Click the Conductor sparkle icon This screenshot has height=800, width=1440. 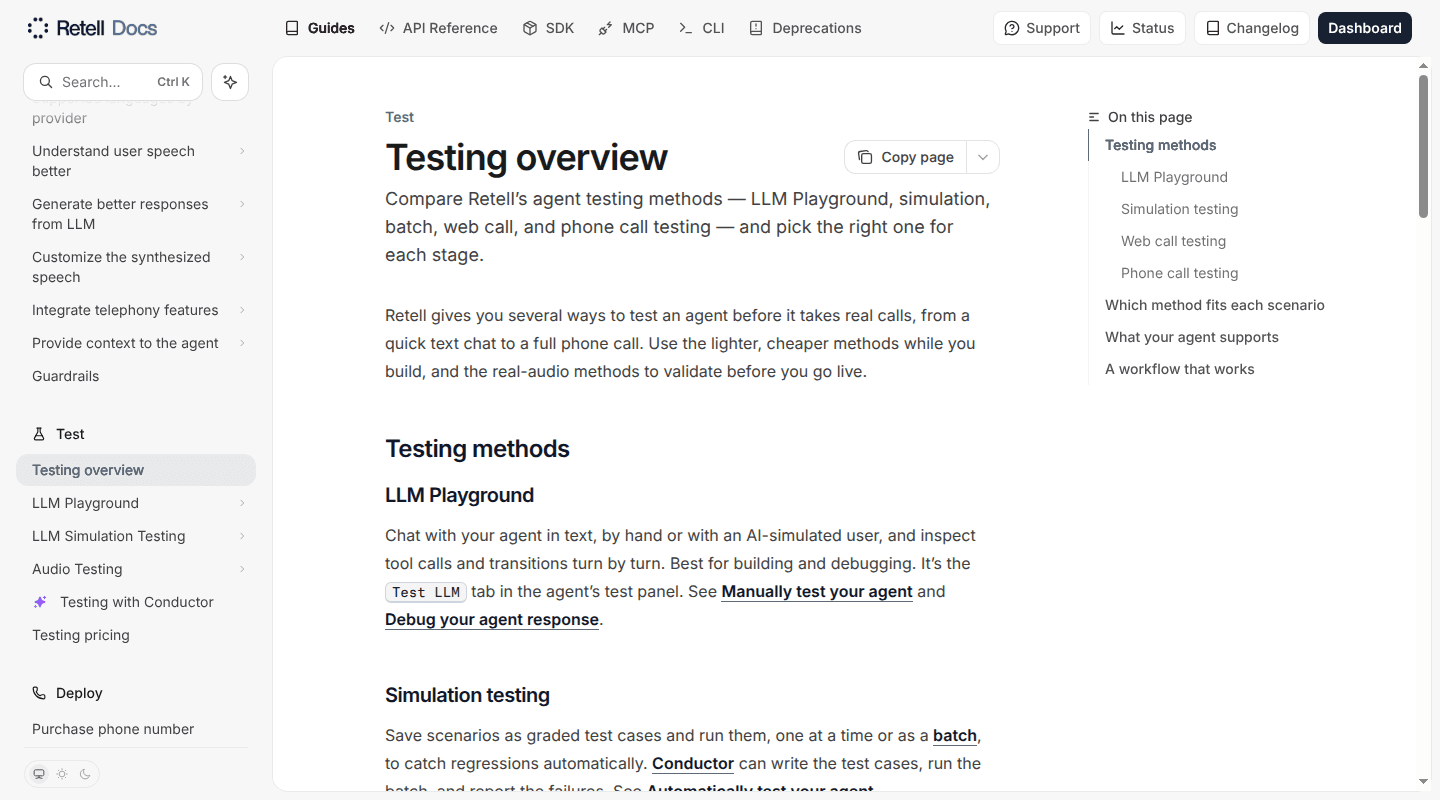click(x=40, y=602)
